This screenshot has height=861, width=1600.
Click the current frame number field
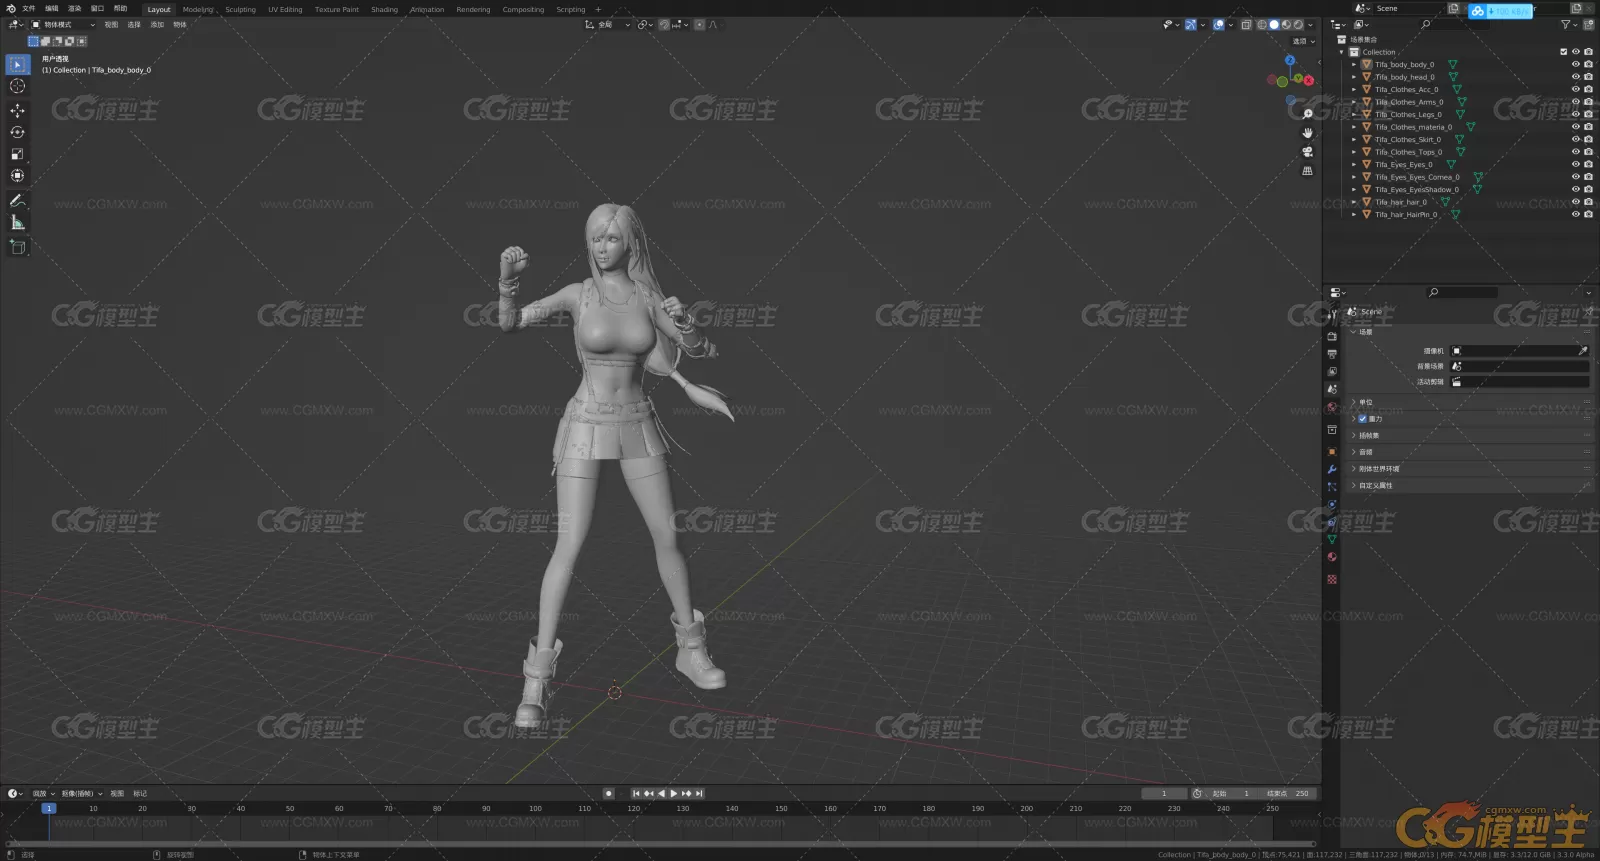point(1163,793)
